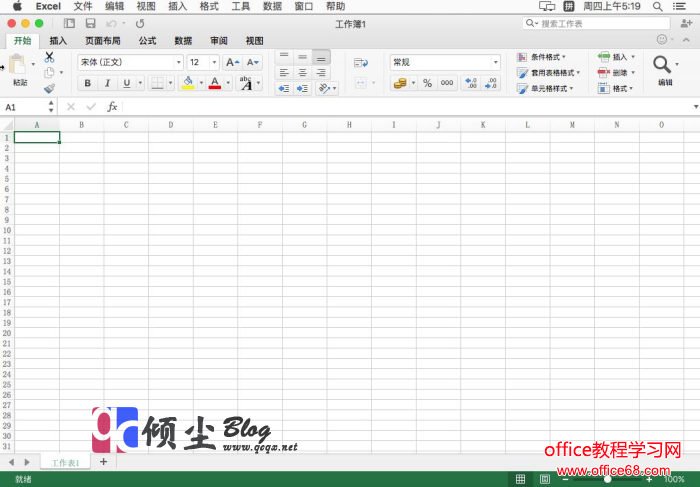Apply yellow fill color bucket

pos(188,83)
